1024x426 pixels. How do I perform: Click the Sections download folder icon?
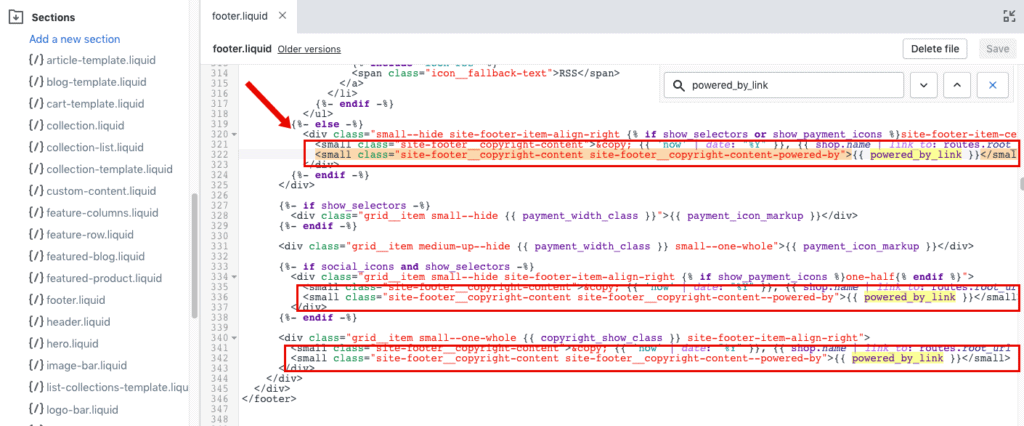click(16, 17)
